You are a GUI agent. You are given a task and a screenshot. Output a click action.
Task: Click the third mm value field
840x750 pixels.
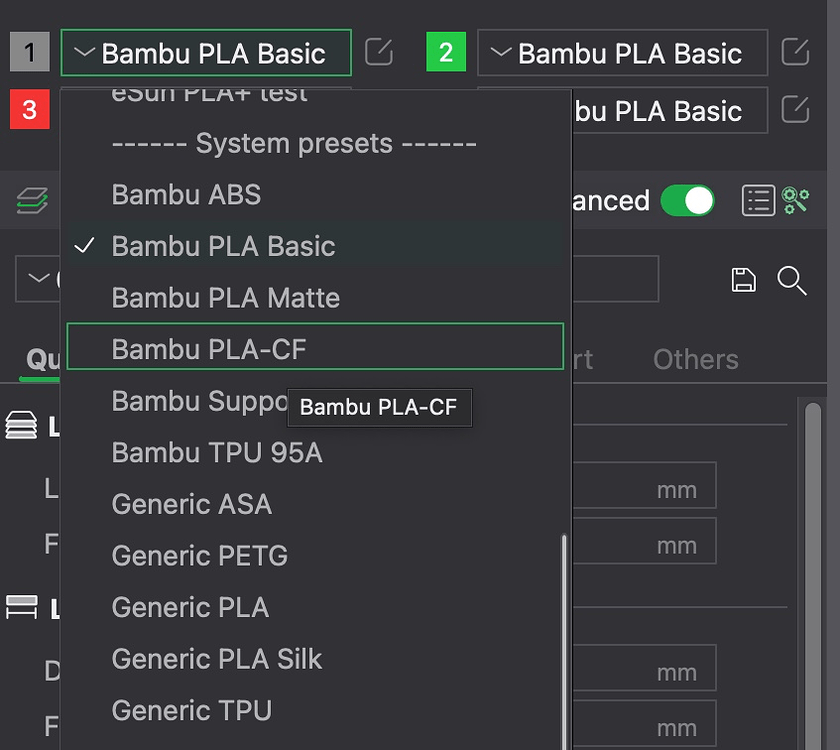644,668
